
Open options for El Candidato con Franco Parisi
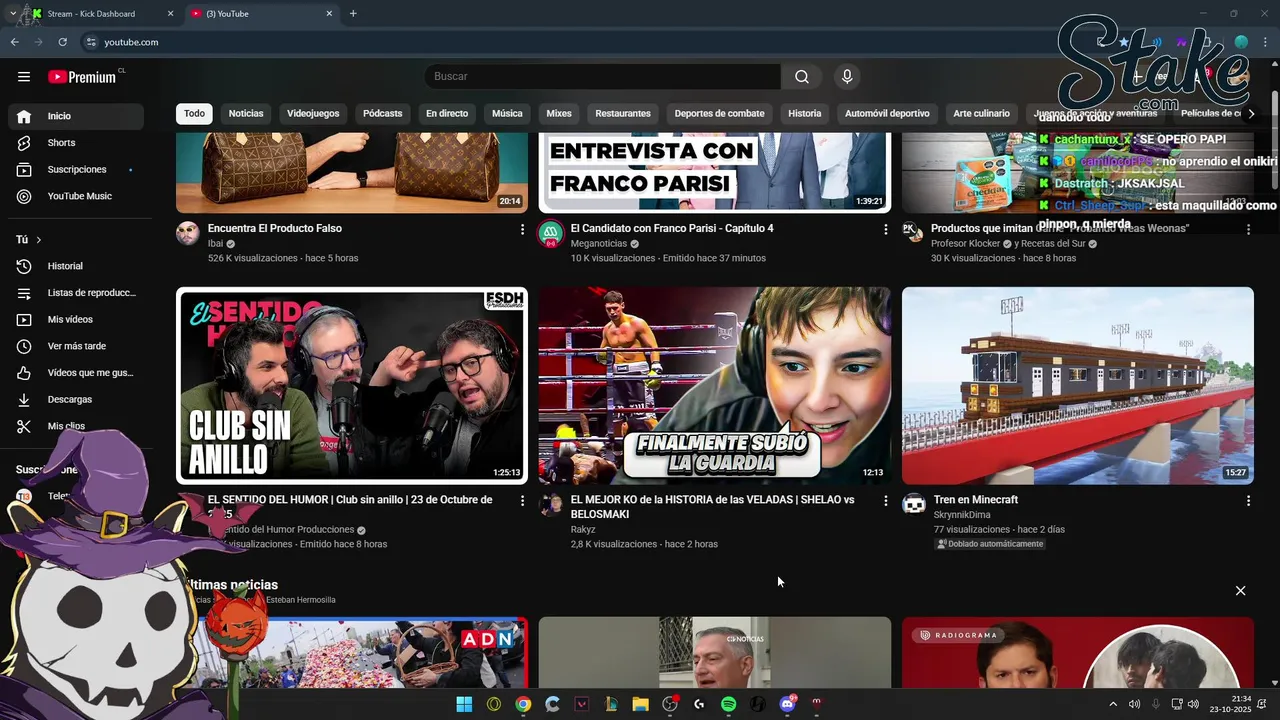coord(885,229)
